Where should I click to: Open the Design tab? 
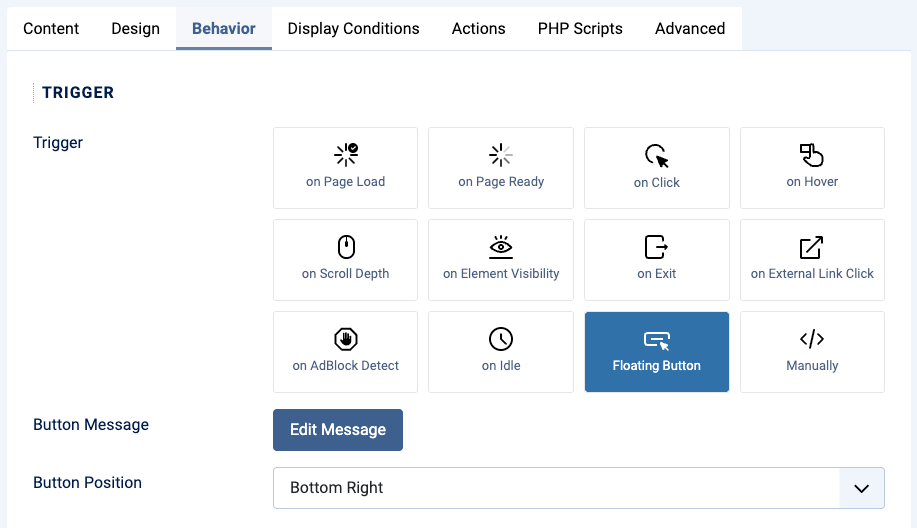pyautogui.click(x=136, y=29)
